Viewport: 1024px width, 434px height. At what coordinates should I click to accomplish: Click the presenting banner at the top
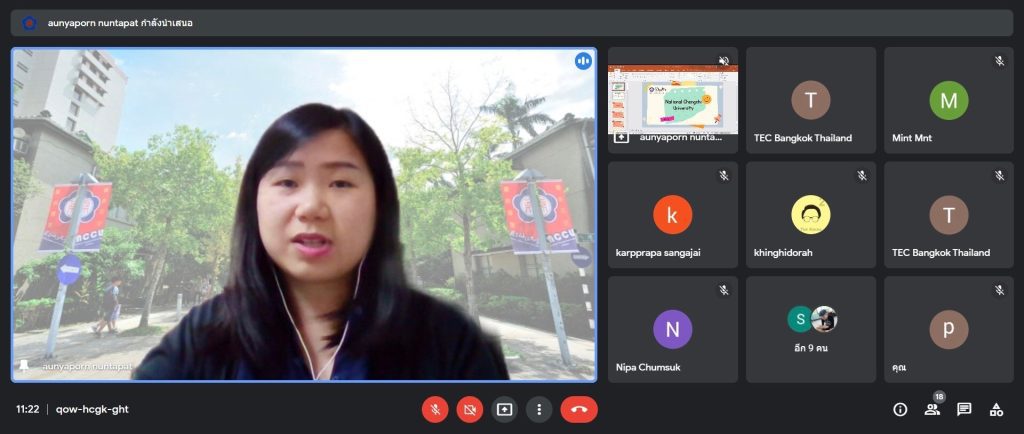click(x=120, y=22)
